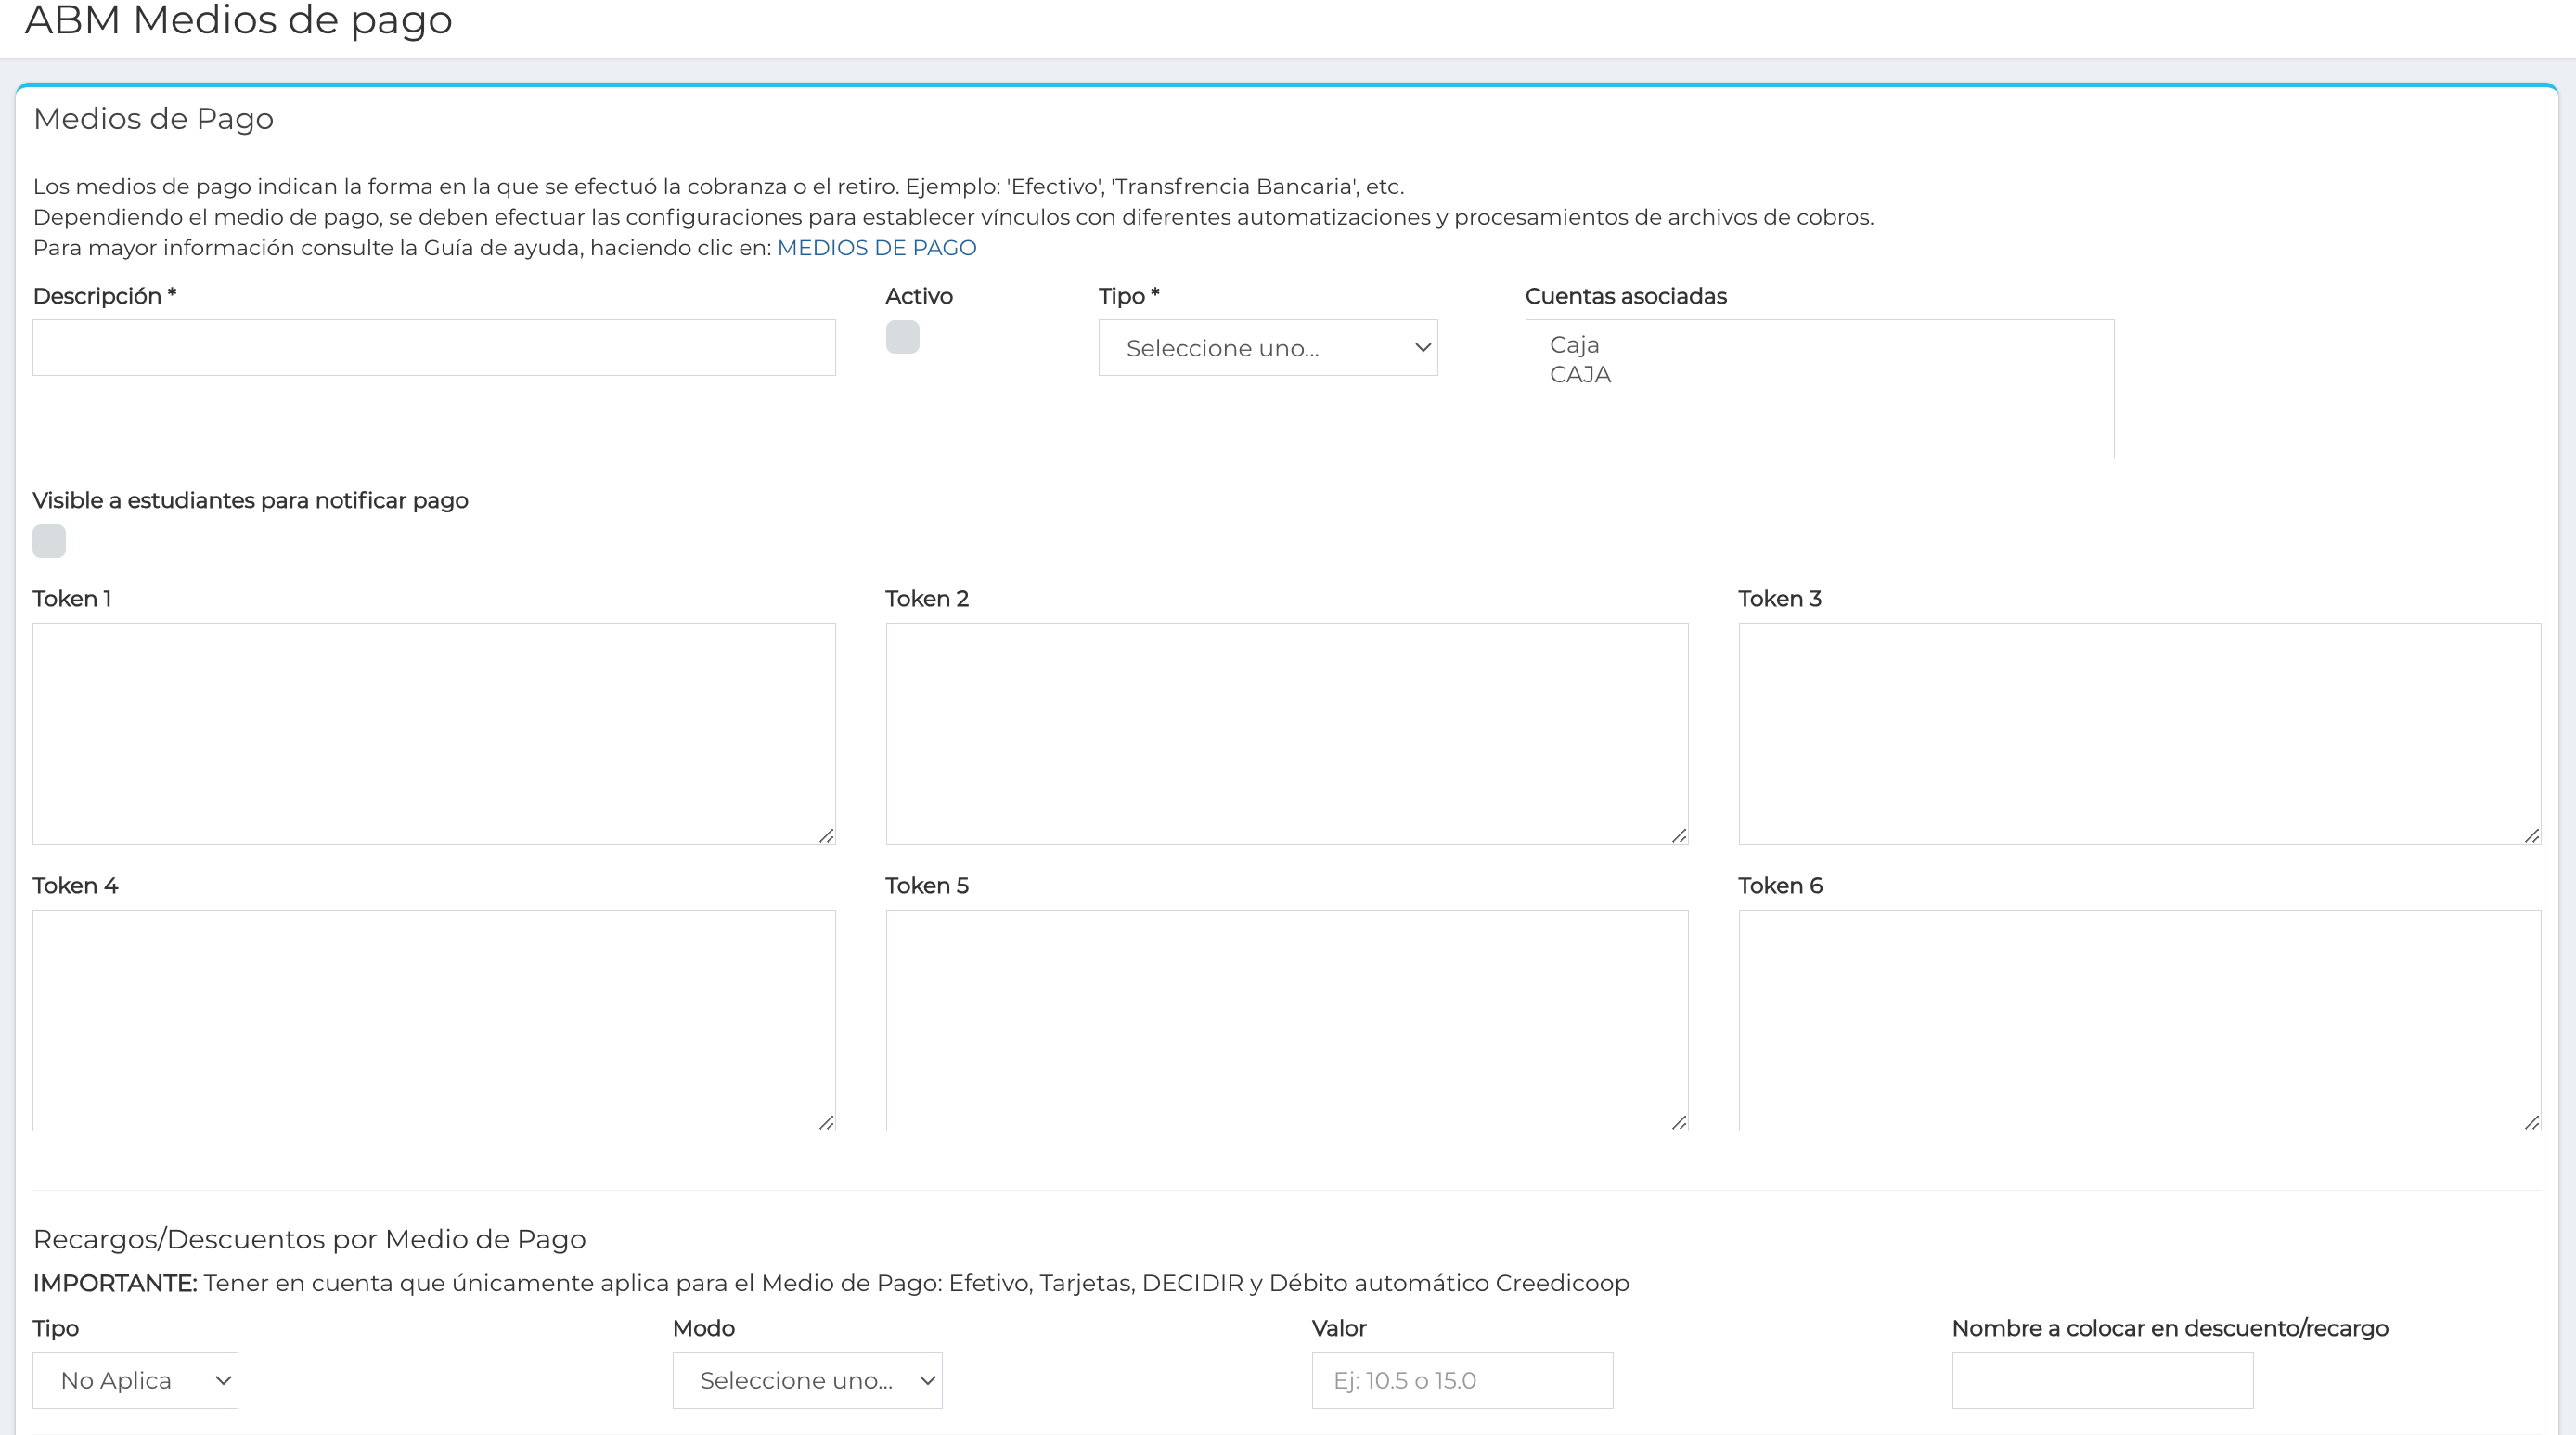This screenshot has width=2576, height=1435.
Task: Enable Visible a estudiantes para notificar pago
Action: 49,541
